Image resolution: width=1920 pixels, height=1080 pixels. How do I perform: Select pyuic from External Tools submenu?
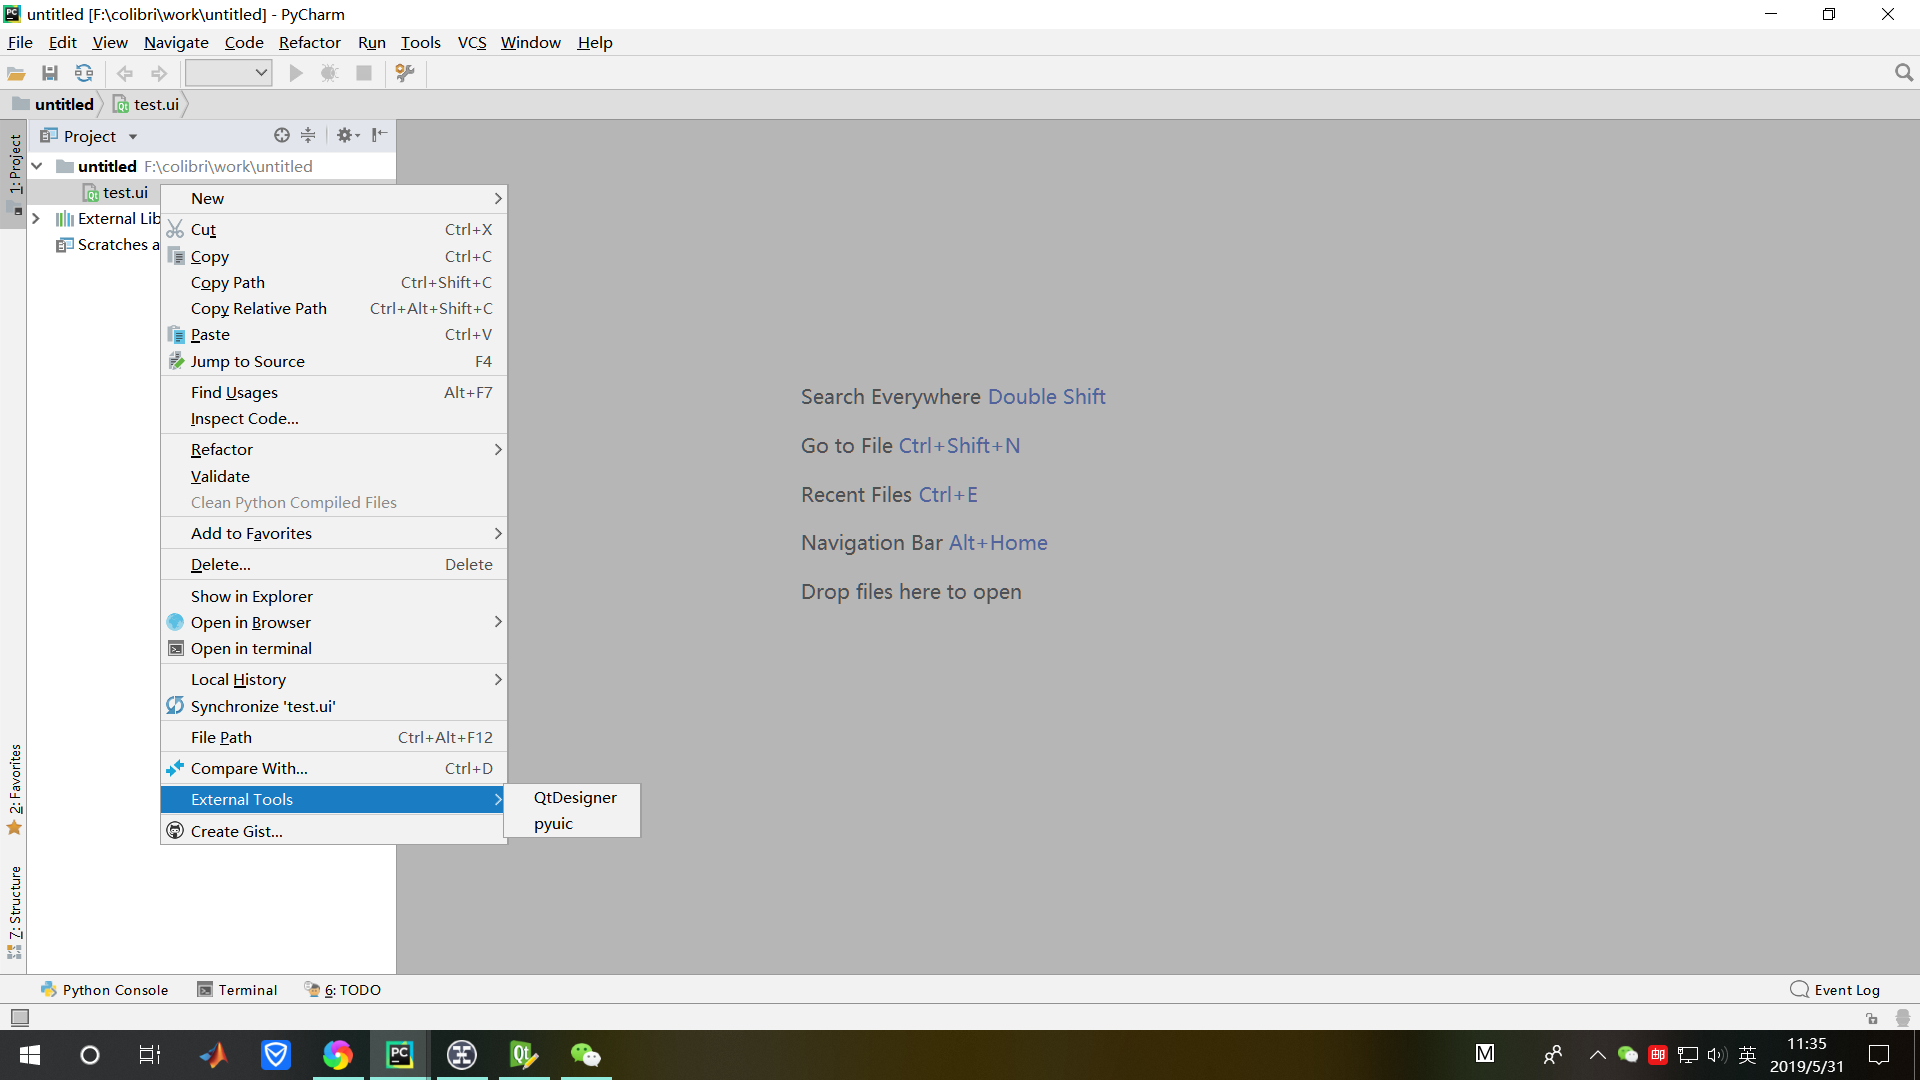click(x=553, y=824)
